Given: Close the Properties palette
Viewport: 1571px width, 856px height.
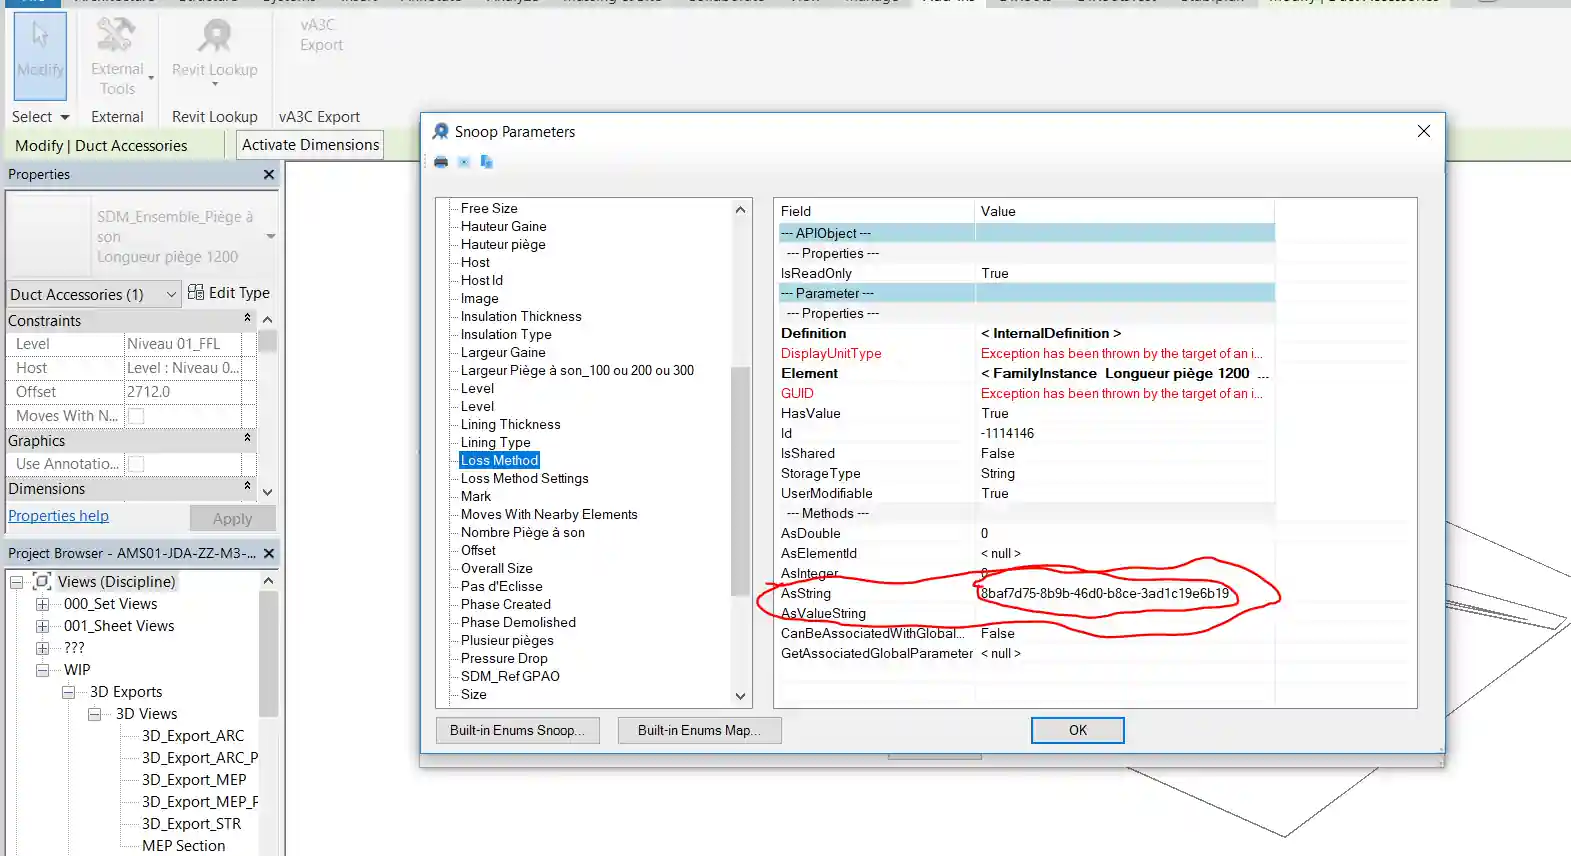Looking at the screenshot, I should coord(268,175).
